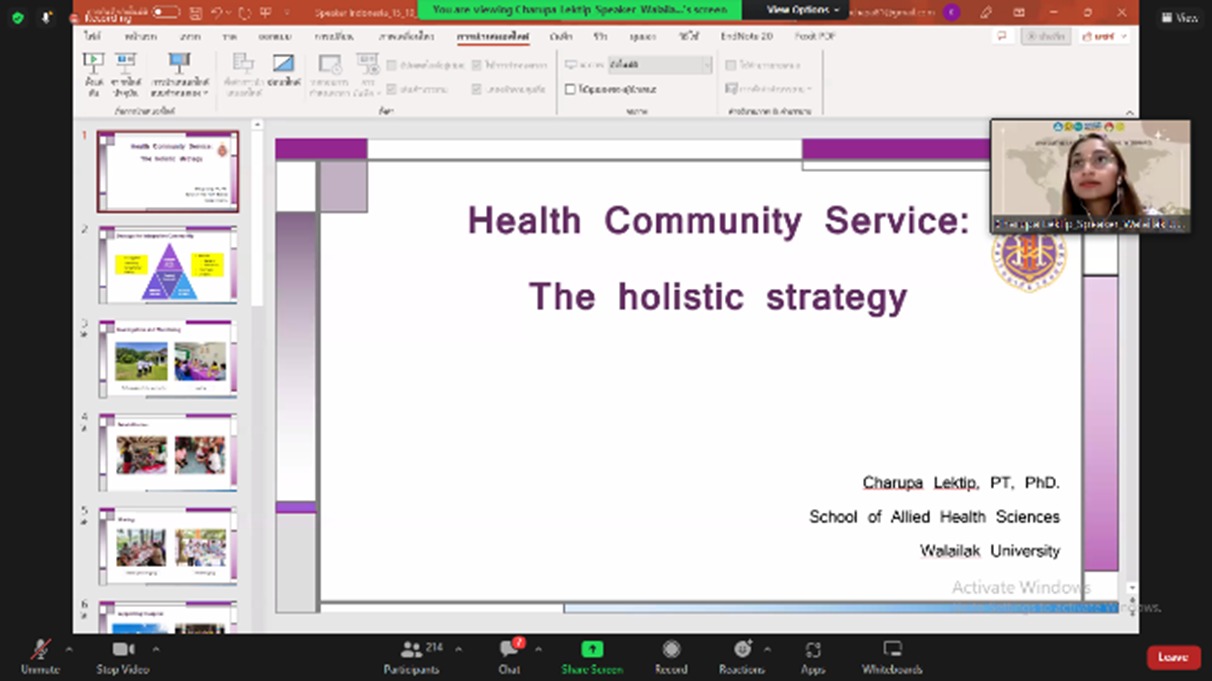Select slide 2 thumbnail with triangle diagram
This screenshot has height=681, width=1212.
tap(168, 265)
